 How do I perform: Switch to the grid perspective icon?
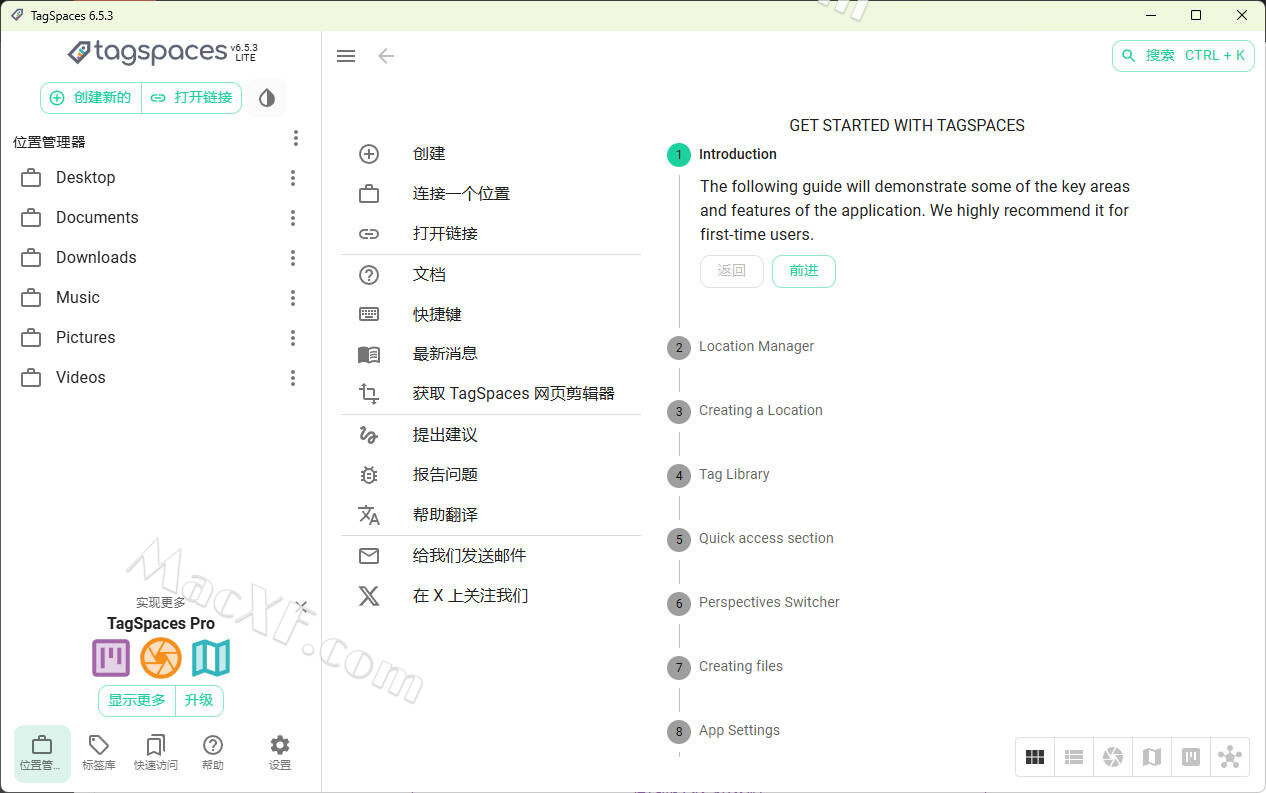click(1035, 757)
